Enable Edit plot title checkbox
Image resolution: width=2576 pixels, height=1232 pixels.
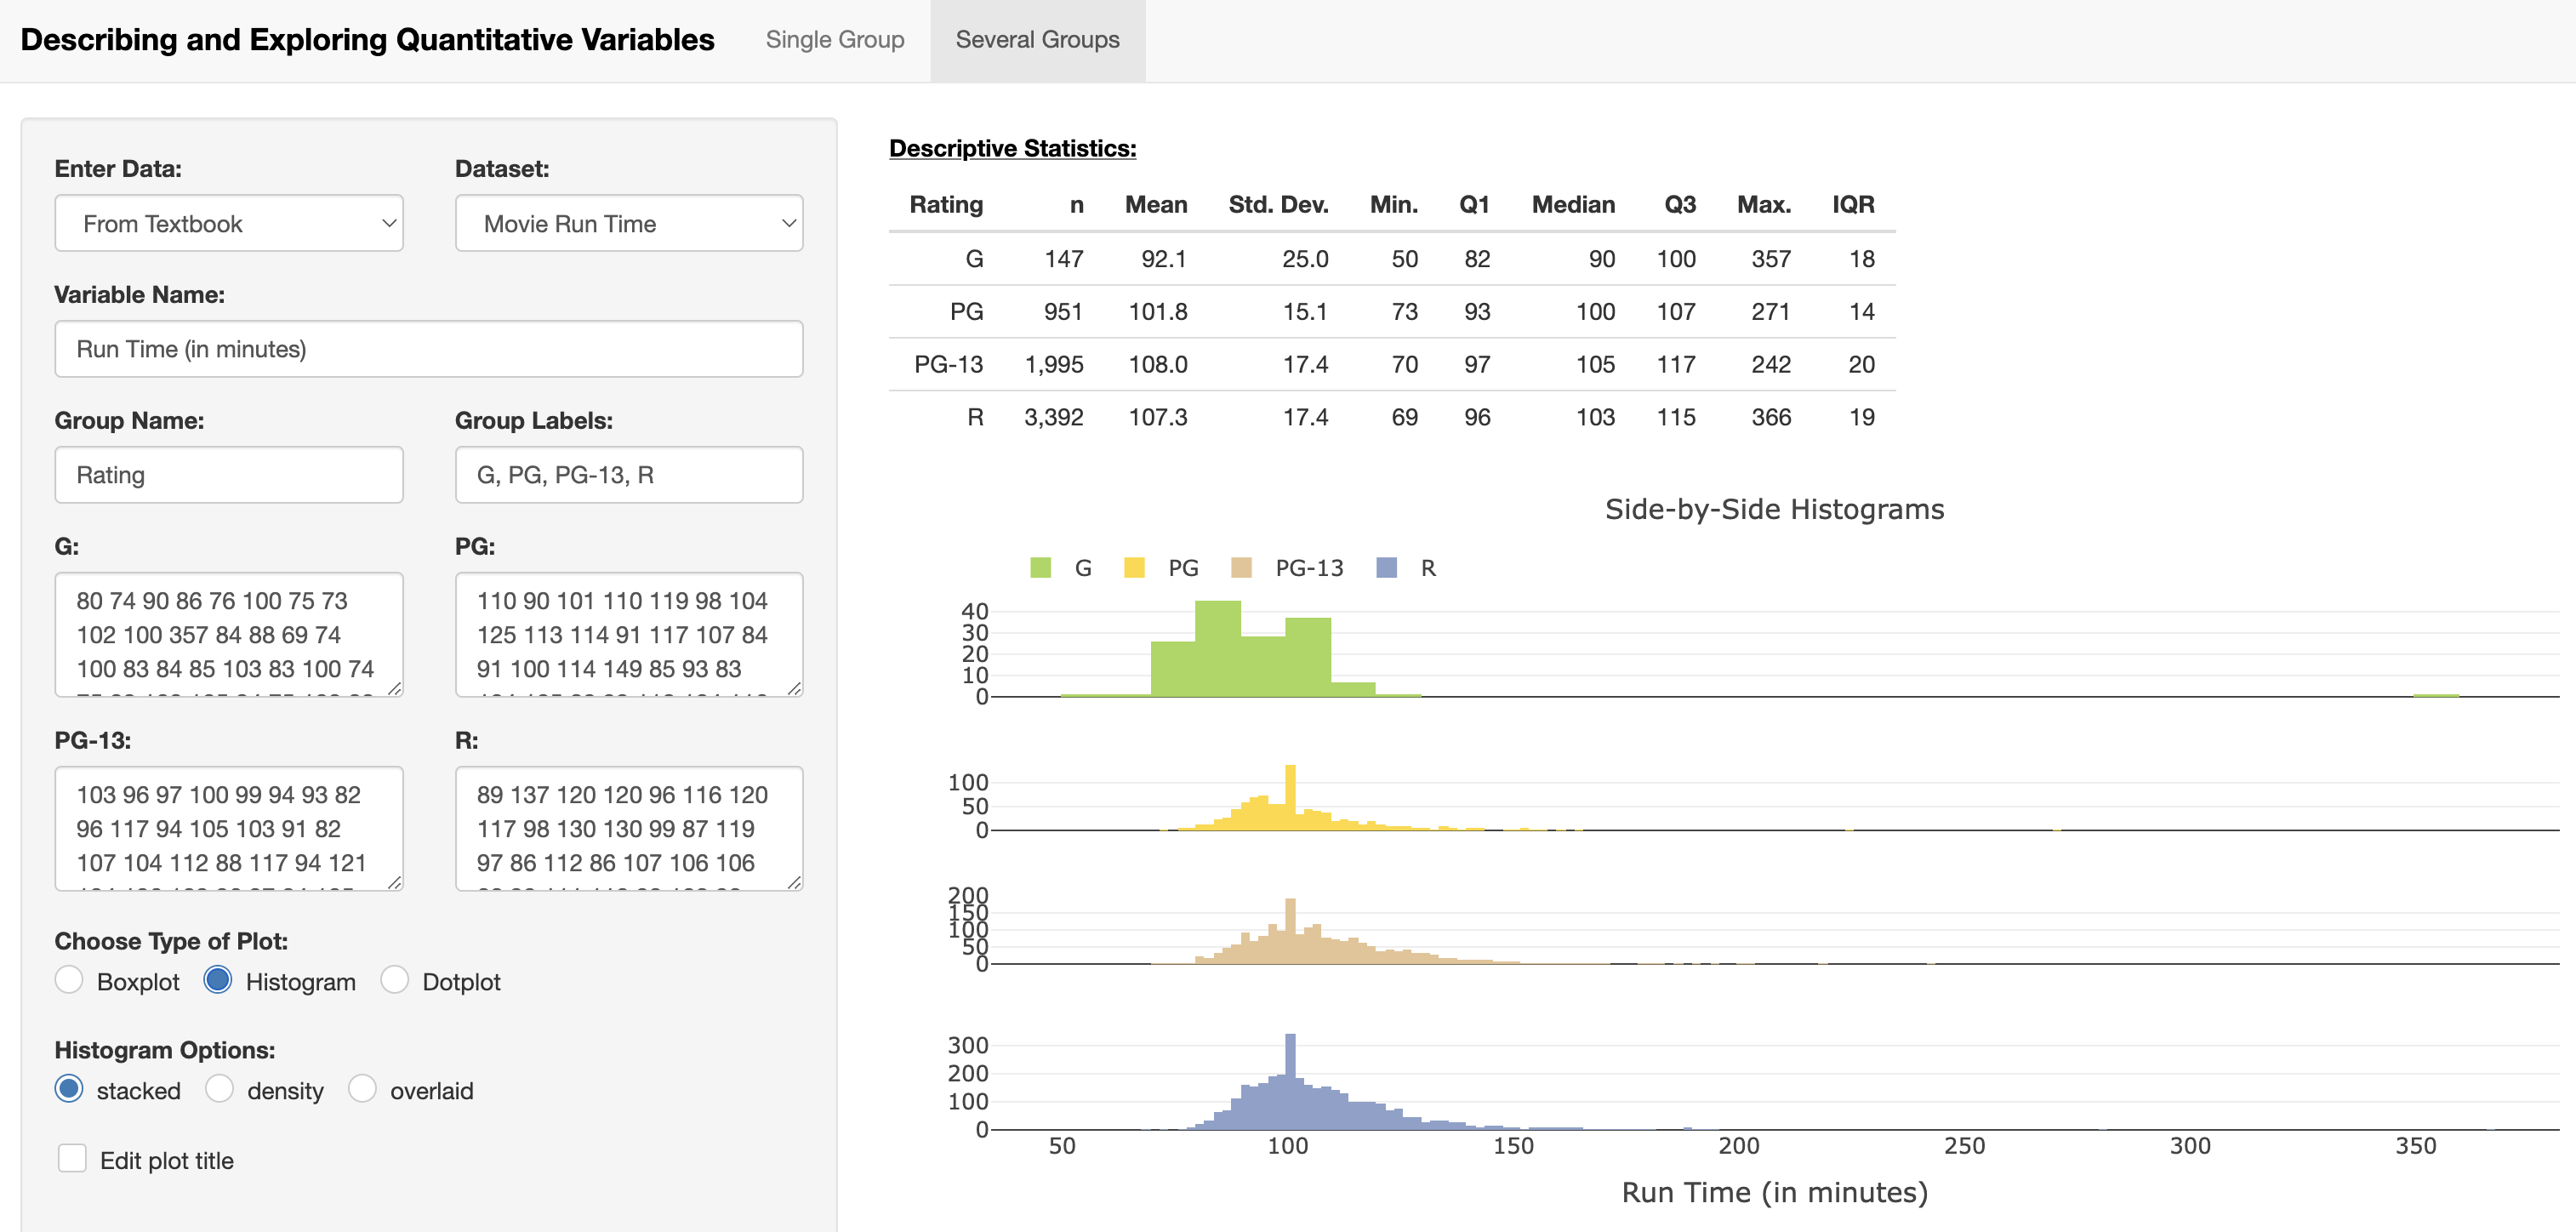pos(72,1159)
